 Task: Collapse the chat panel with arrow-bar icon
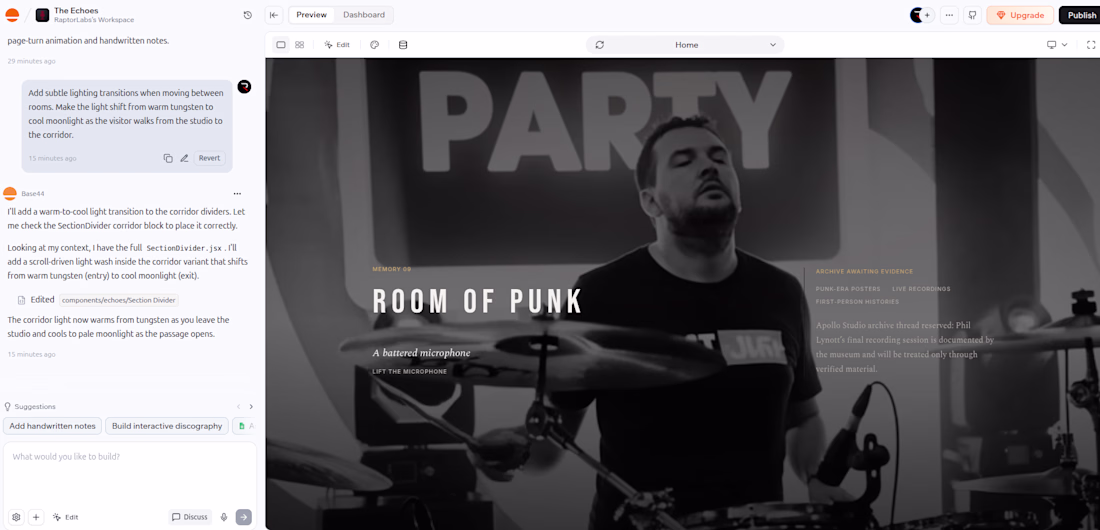click(x=274, y=15)
